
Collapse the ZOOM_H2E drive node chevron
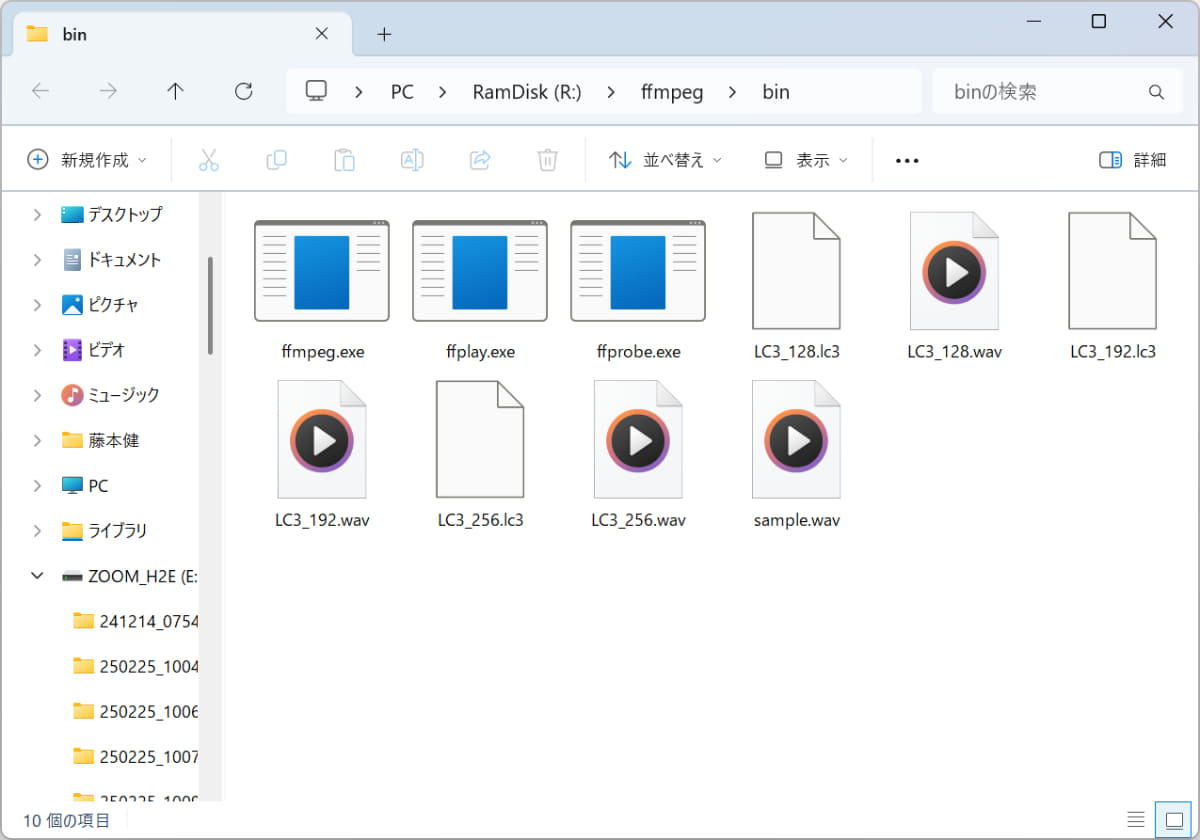[37, 576]
